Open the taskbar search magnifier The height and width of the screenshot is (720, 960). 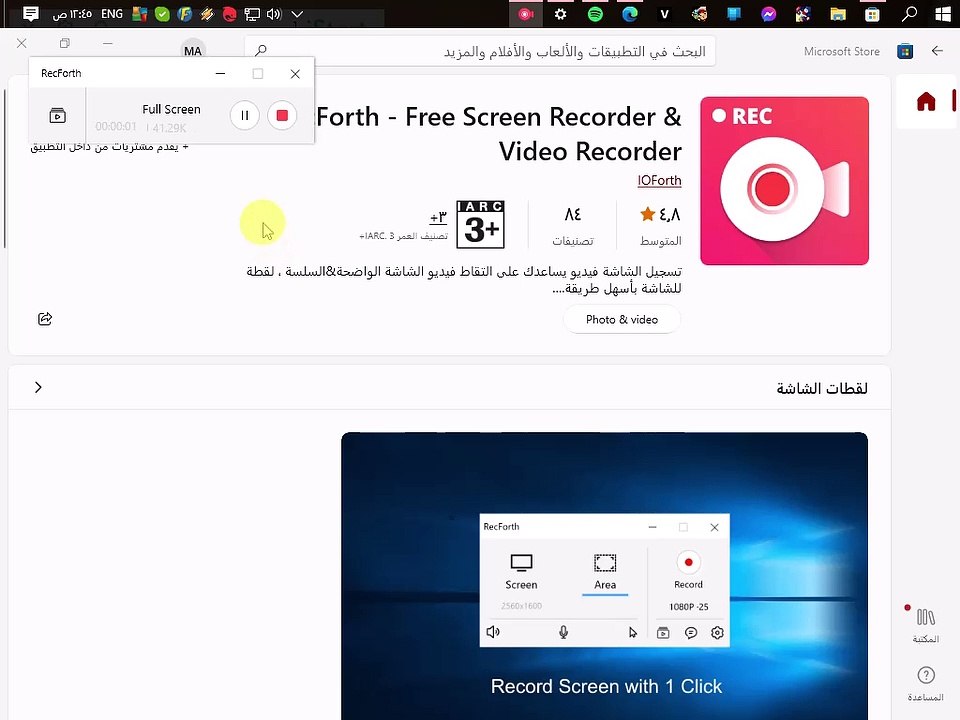(x=909, y=13)
